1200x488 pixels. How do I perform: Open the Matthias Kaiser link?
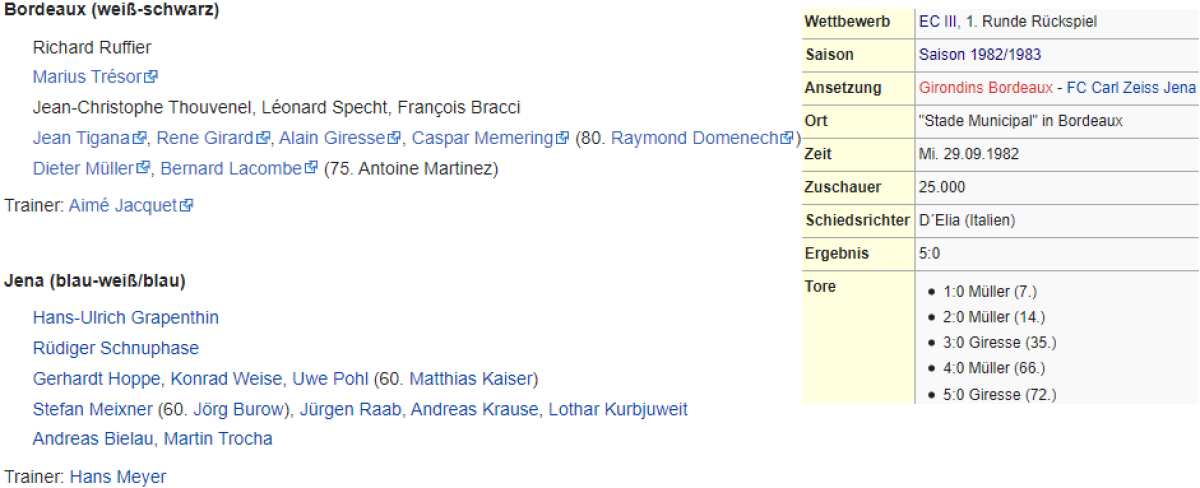[472, 379]
